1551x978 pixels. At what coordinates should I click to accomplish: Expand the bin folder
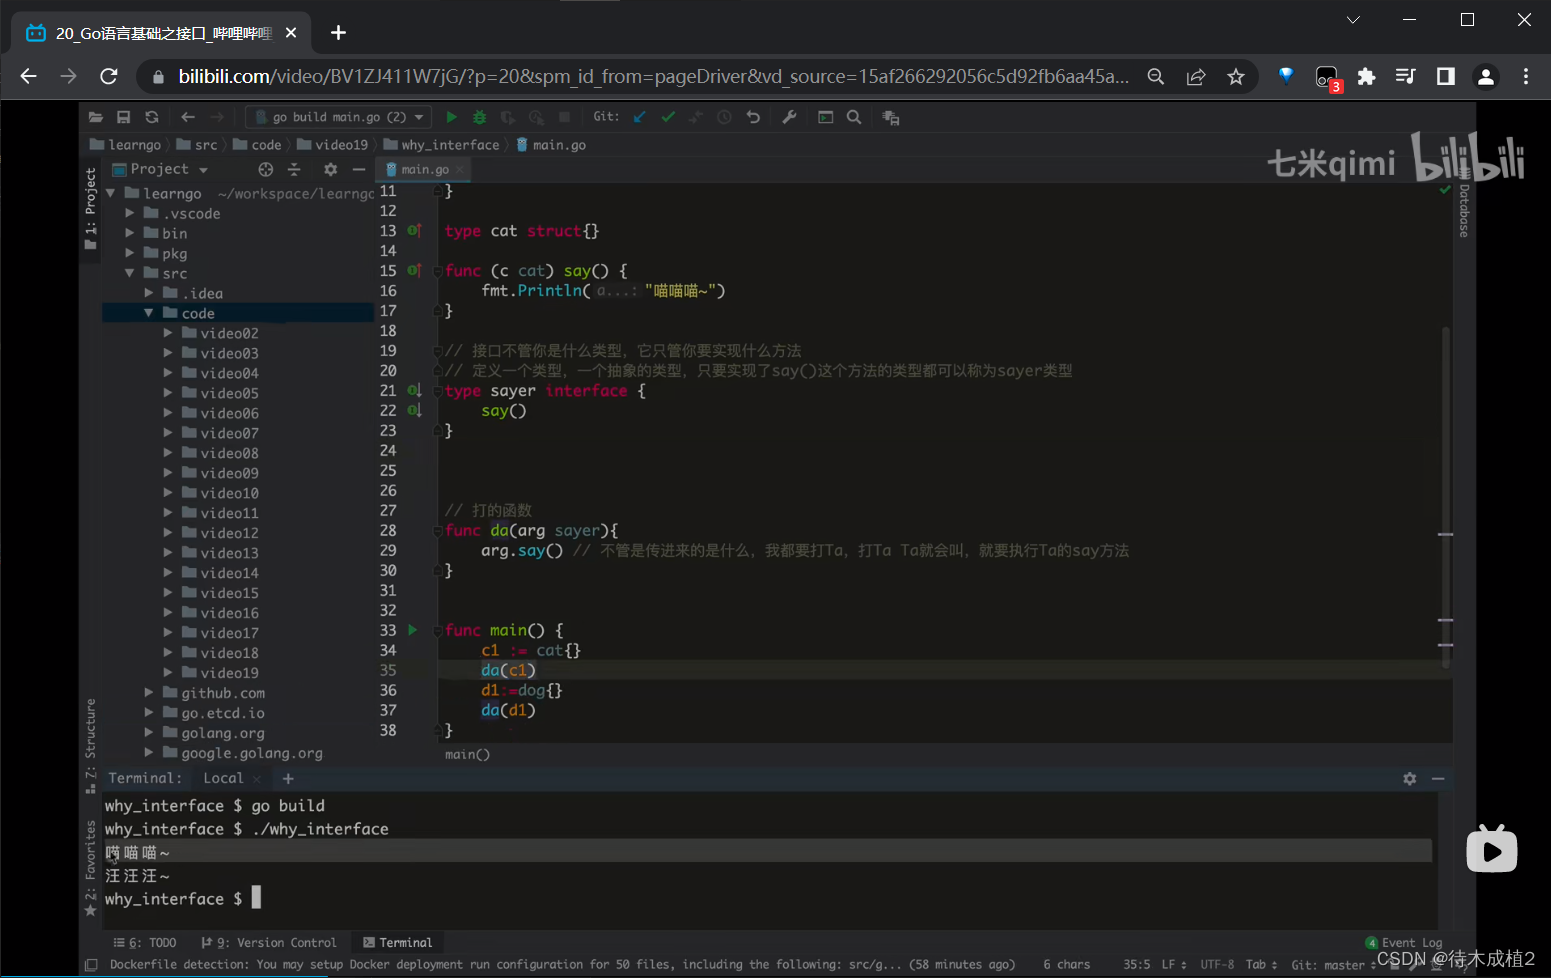point(129,233)
